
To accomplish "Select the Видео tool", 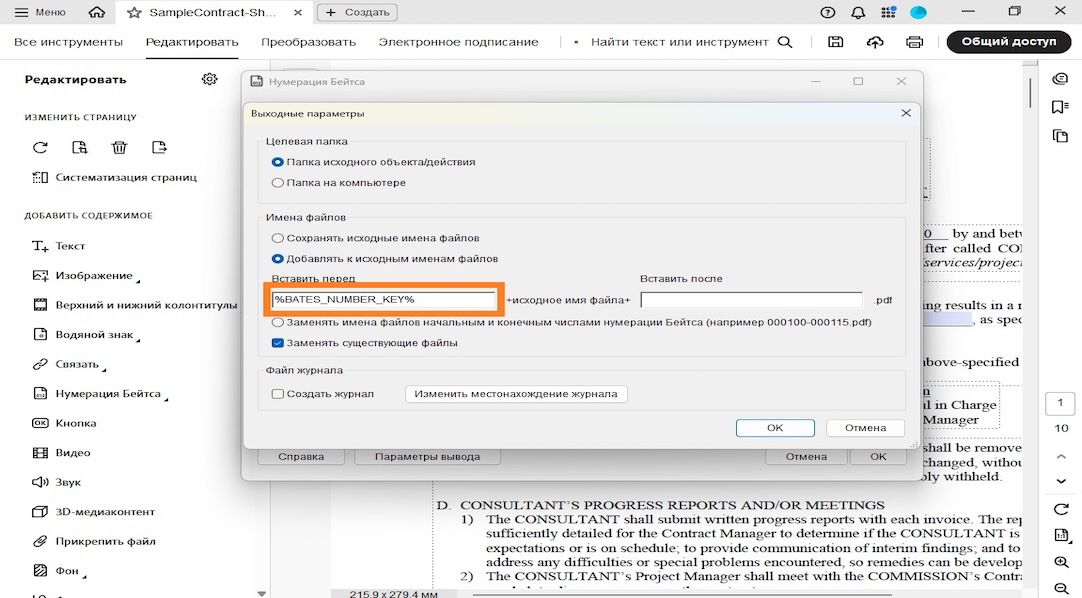I will (x=61, y=452).
